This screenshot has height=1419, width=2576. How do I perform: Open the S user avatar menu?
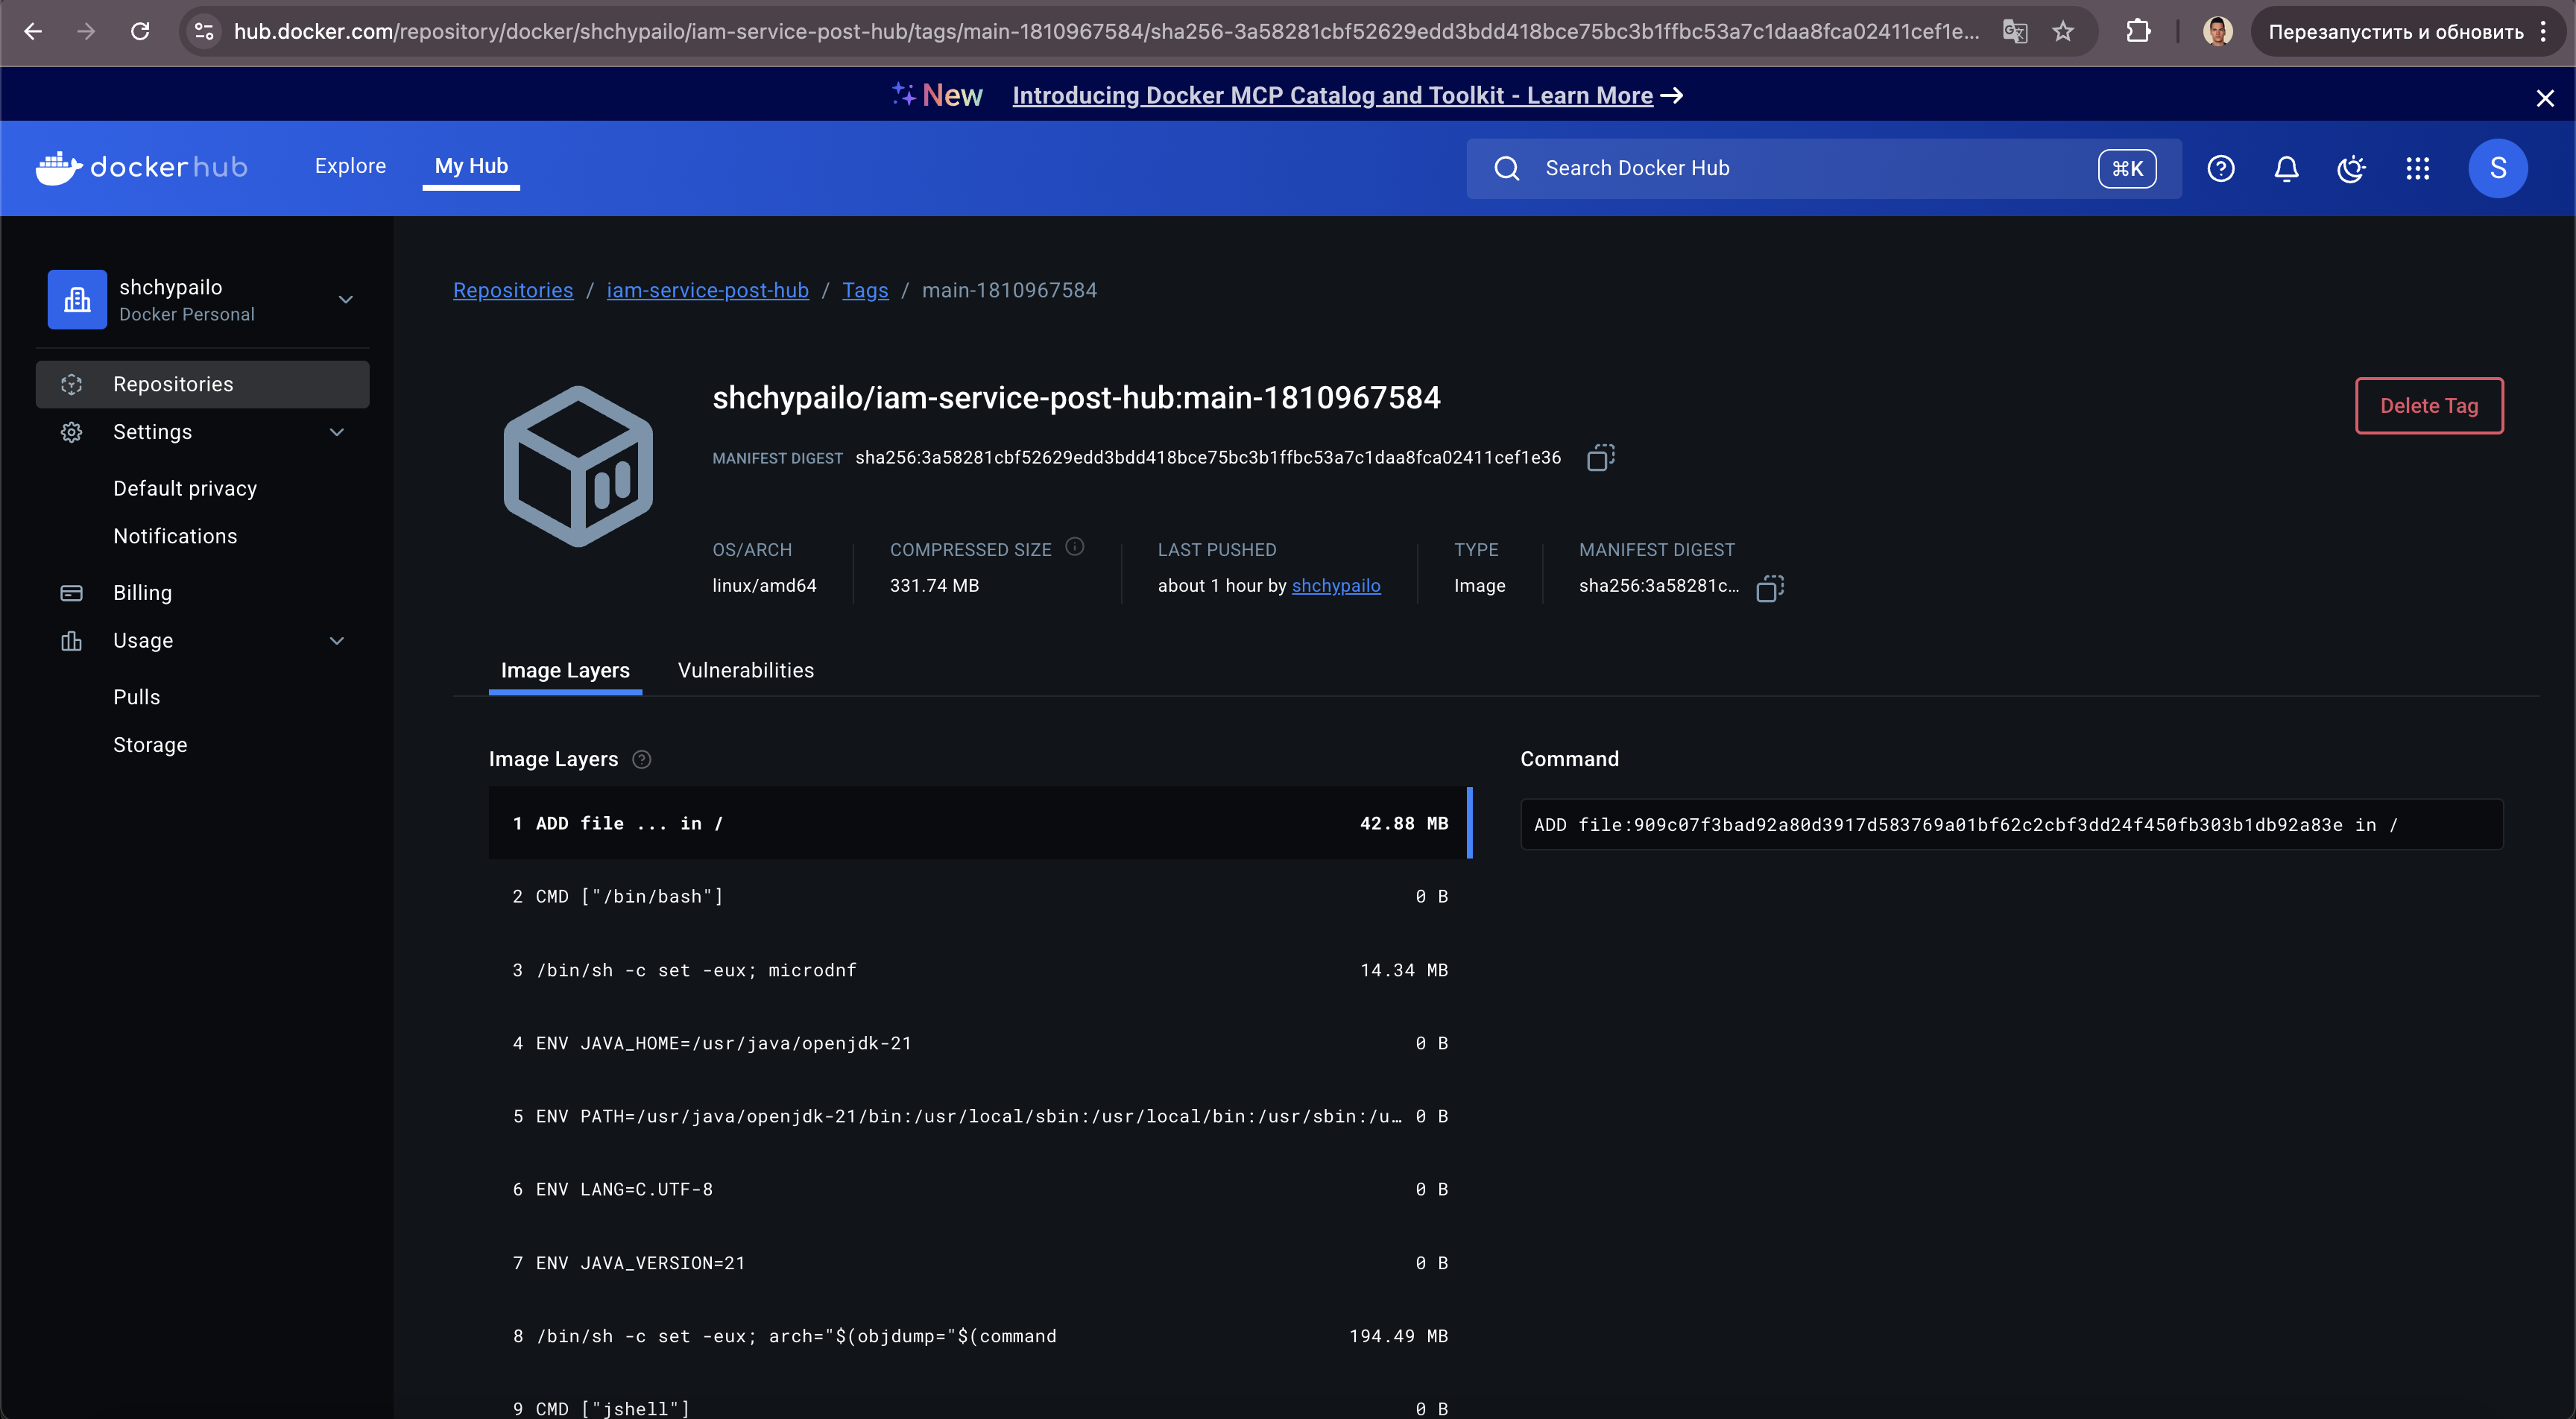[x=2497, y=168]
